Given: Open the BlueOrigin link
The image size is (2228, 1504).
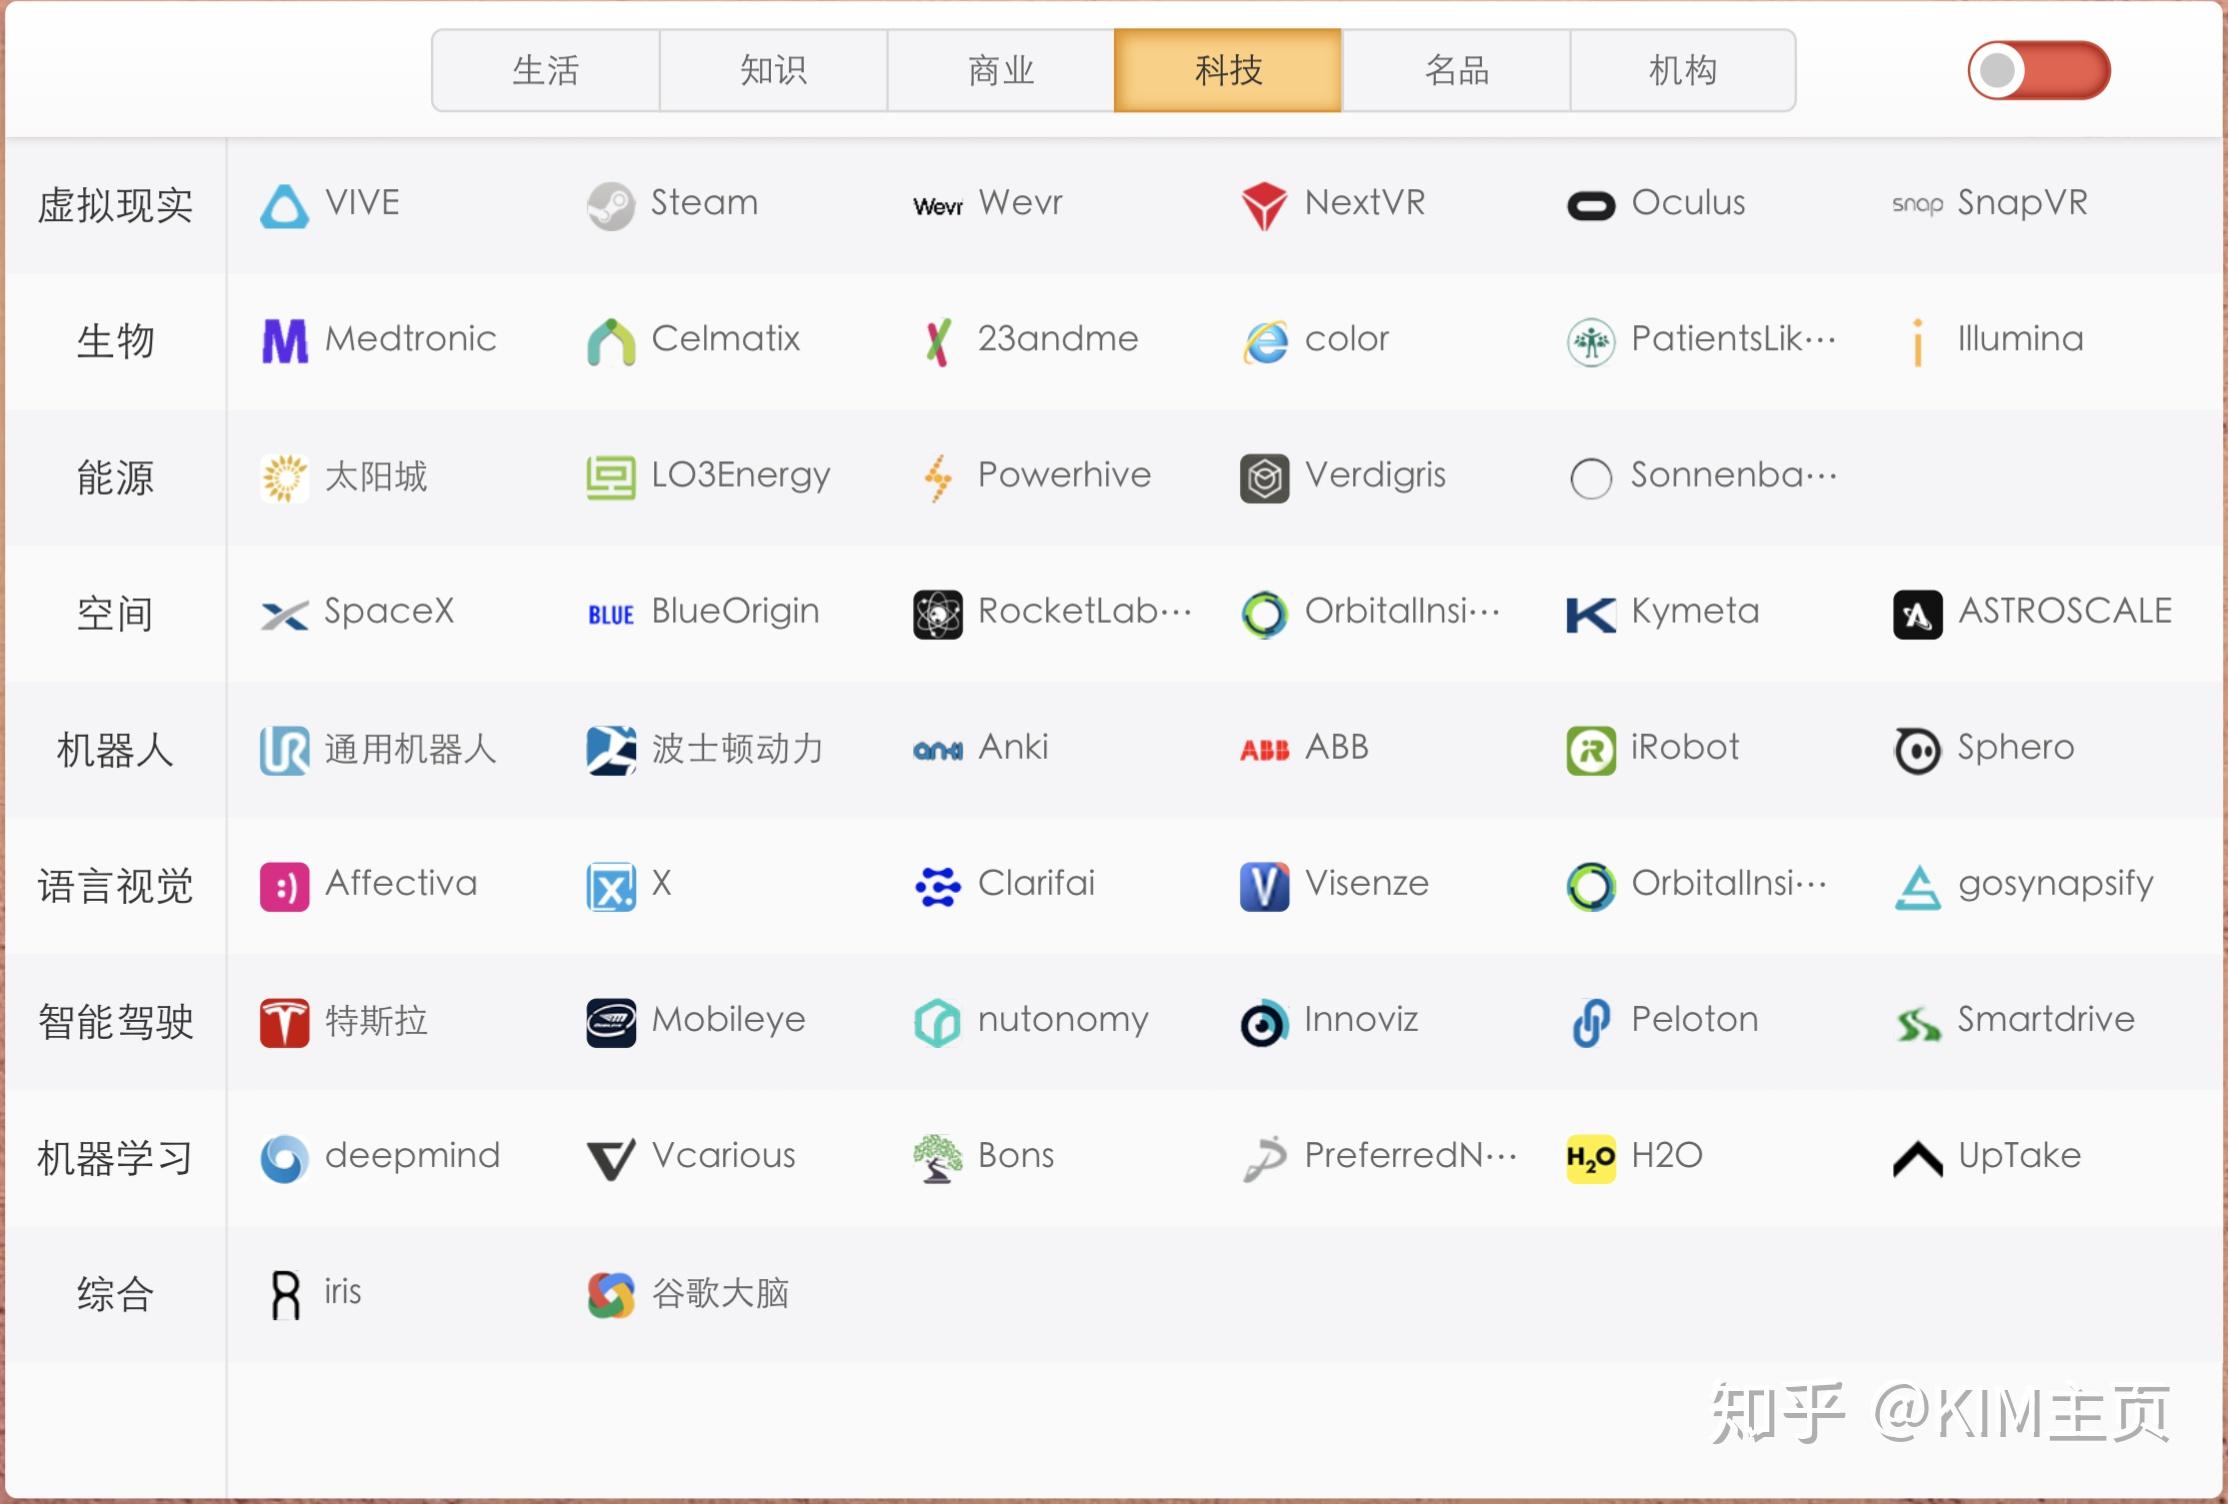Looking at the screenshot, I should [734, 612].
